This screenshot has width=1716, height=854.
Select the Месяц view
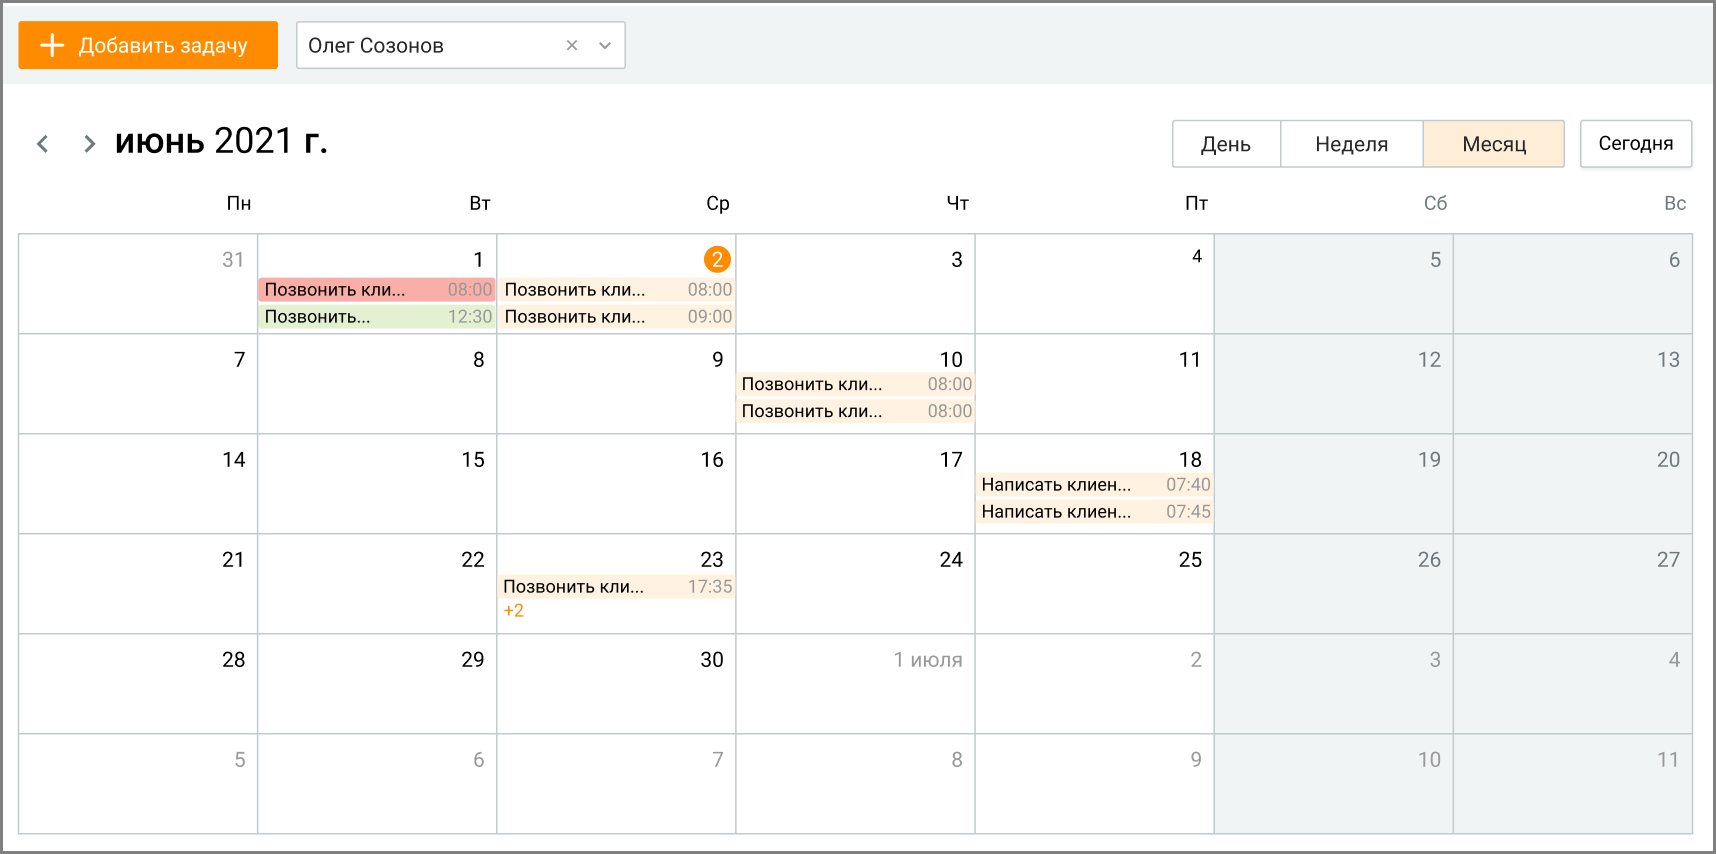click(x=1494, y=144)
